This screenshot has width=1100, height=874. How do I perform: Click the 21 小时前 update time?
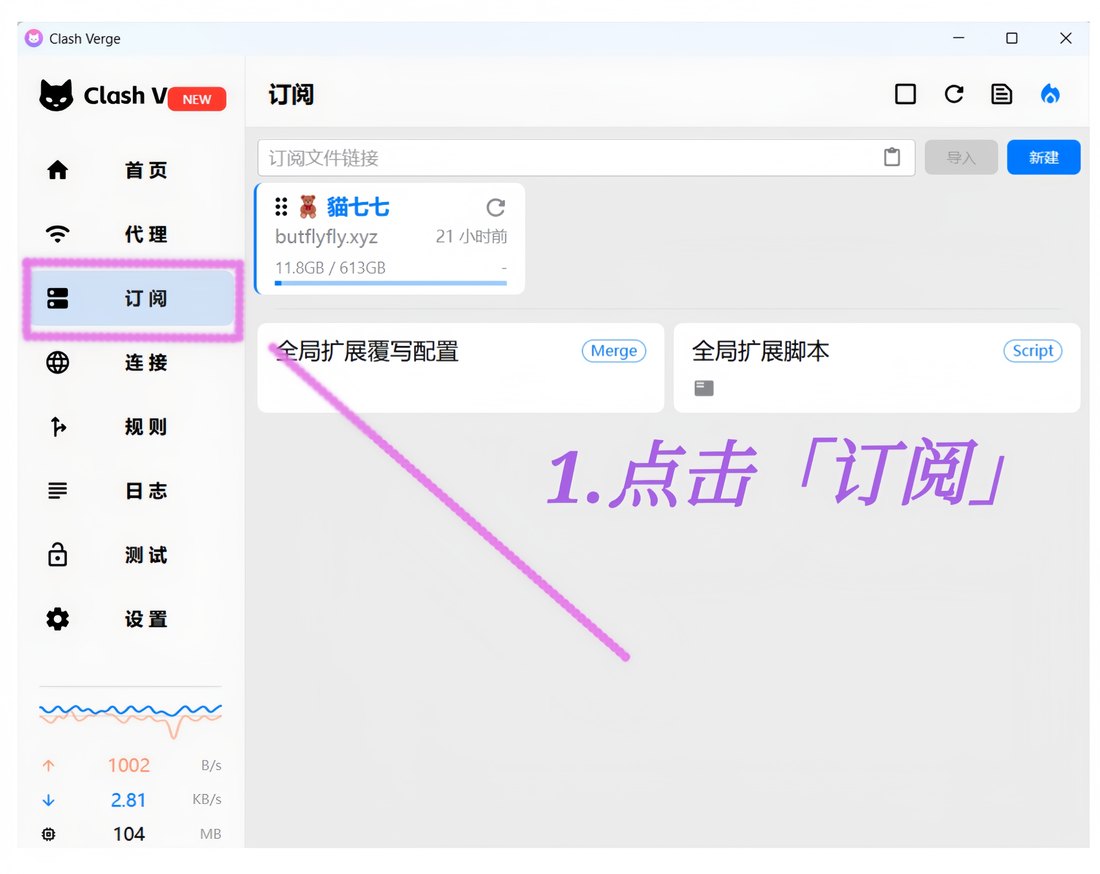click(471, 236)
